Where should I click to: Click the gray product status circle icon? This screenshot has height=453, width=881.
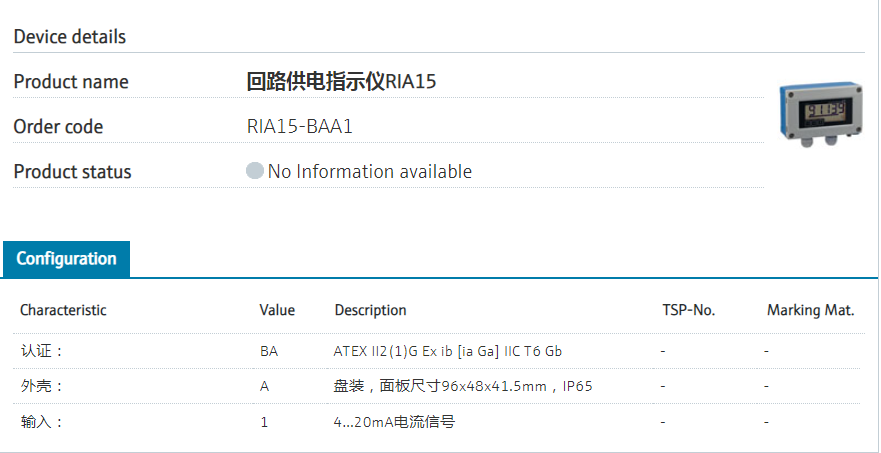pos(255,171)
